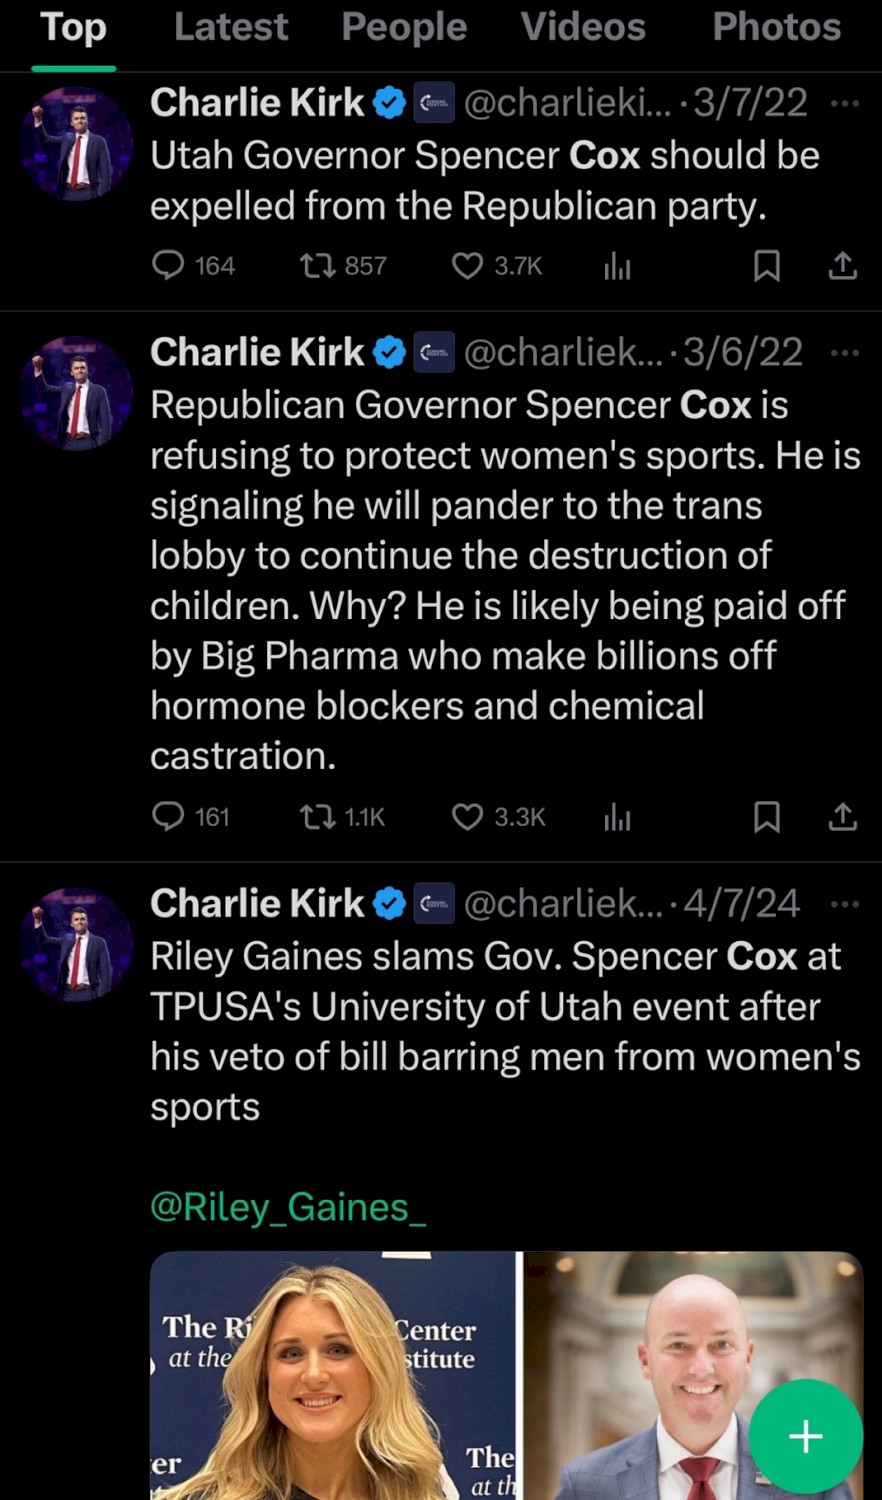Bookmark the 3/6/22 Big Pharma tweet
This screenshot has height=1500, width=882.
766,817
